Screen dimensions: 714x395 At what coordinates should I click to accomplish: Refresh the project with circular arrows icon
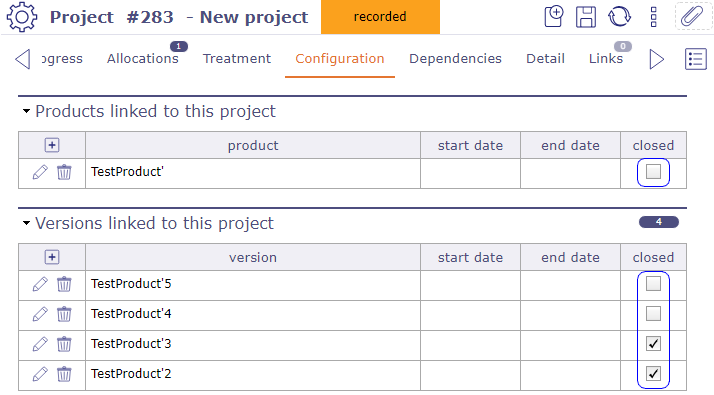(x=619, y=17)
